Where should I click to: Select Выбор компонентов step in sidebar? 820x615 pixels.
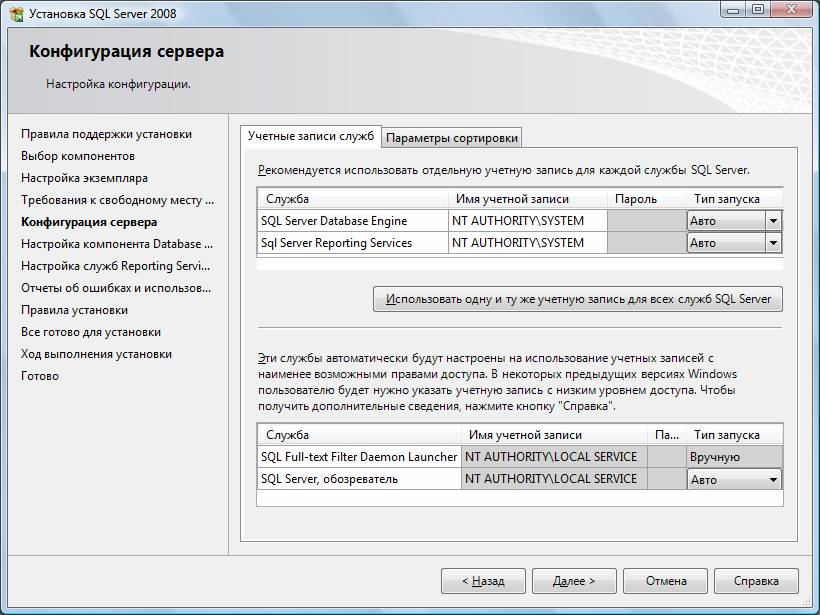[78, 156]
